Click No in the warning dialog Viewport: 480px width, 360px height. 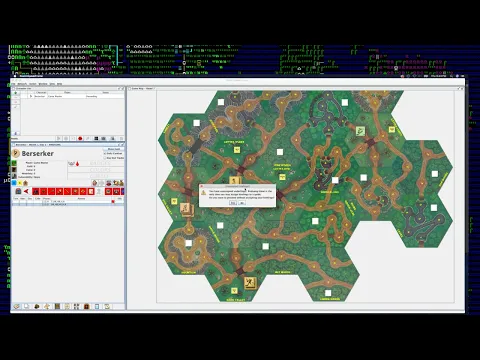click(x=242, y=203)
